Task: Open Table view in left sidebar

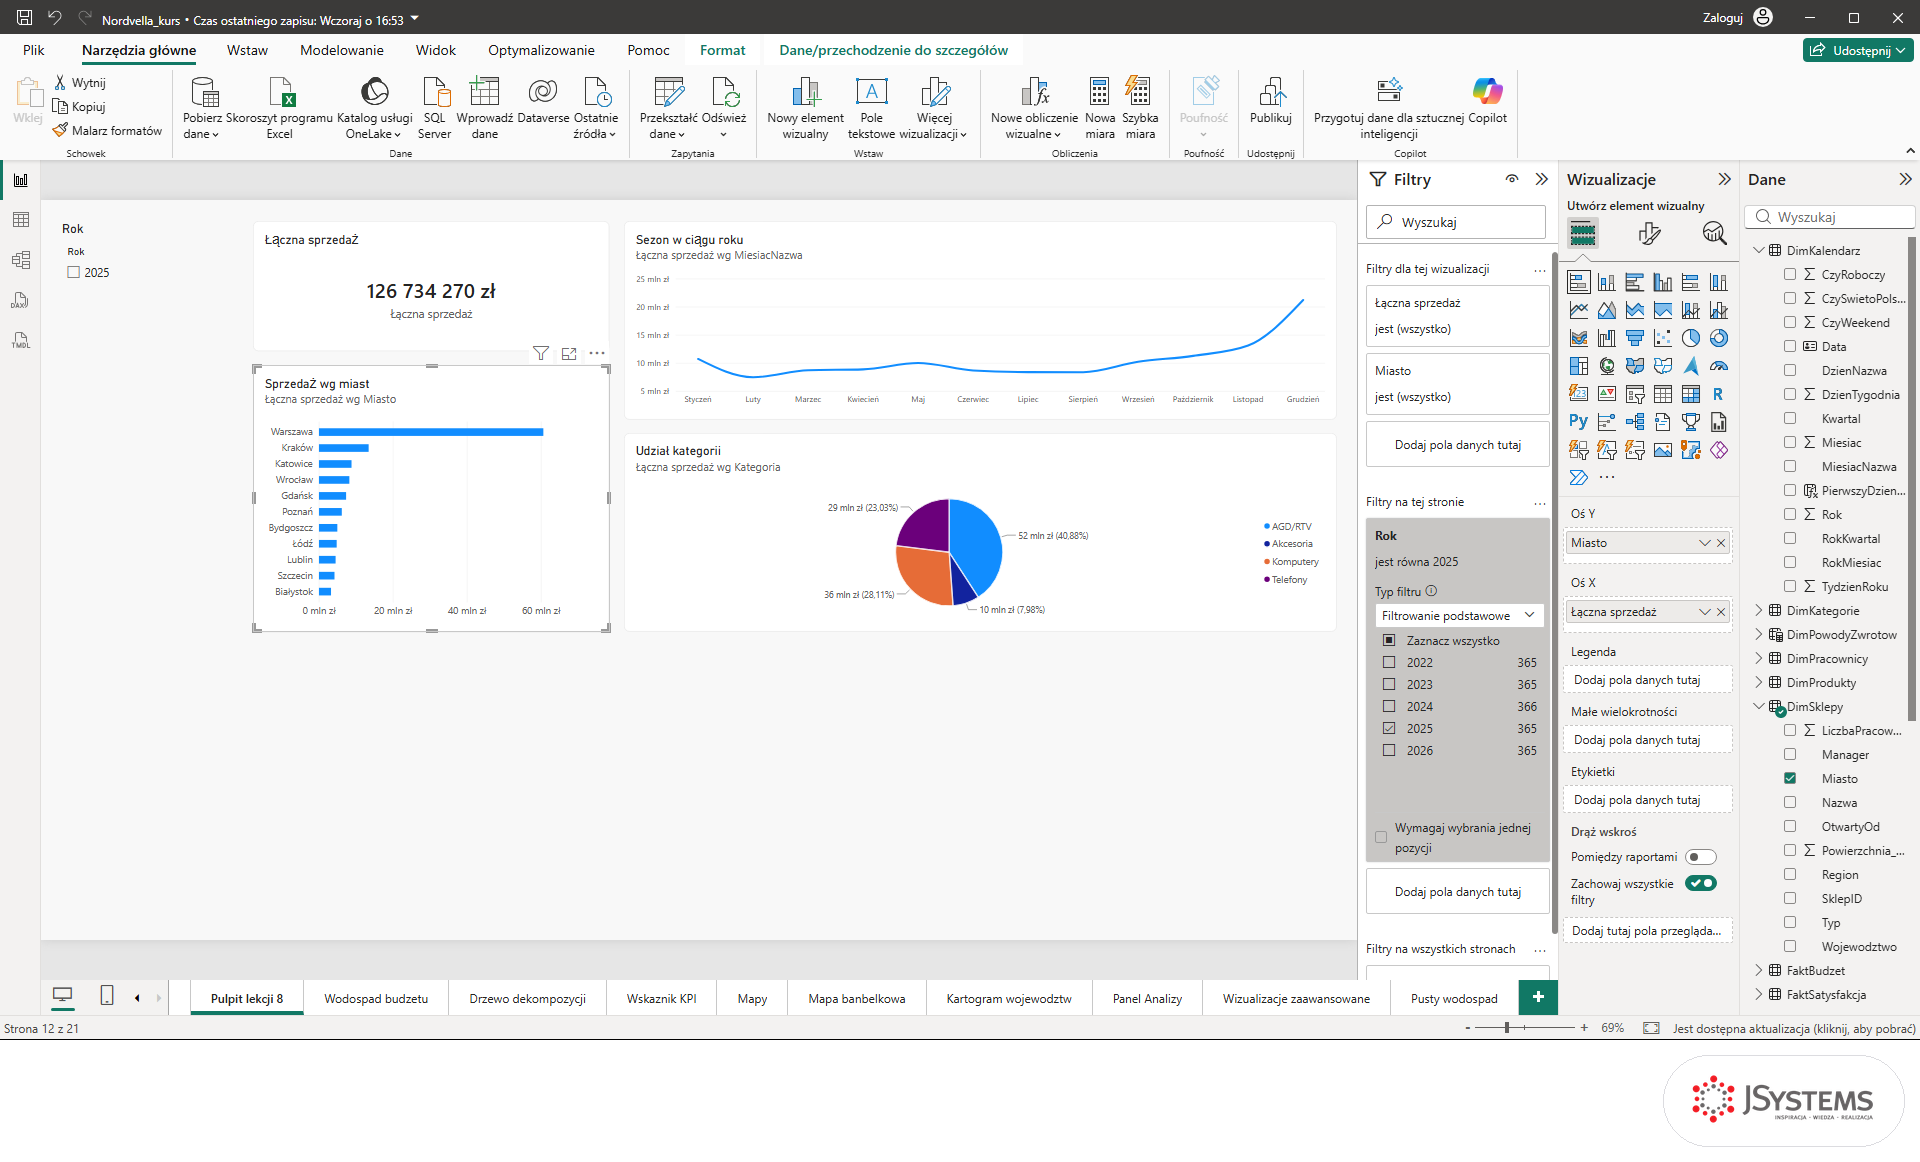Action: pos(20,220)
